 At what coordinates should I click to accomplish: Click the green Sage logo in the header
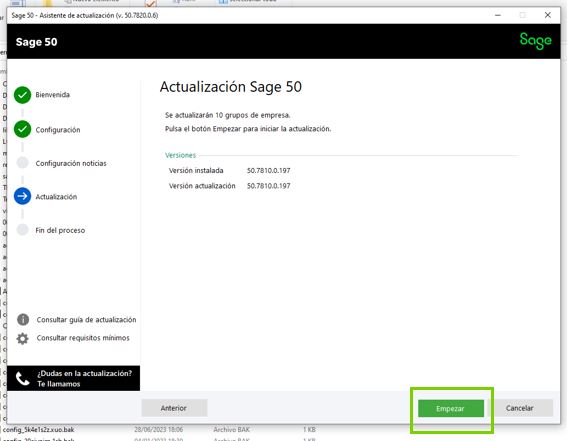click(535, 41)
